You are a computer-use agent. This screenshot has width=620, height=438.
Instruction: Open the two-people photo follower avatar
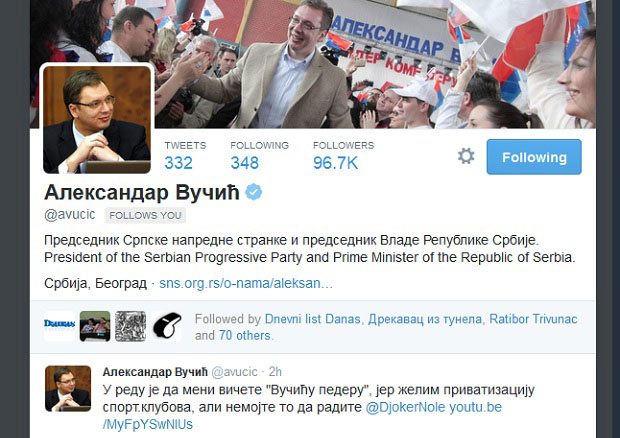click(x=95, y=326)
